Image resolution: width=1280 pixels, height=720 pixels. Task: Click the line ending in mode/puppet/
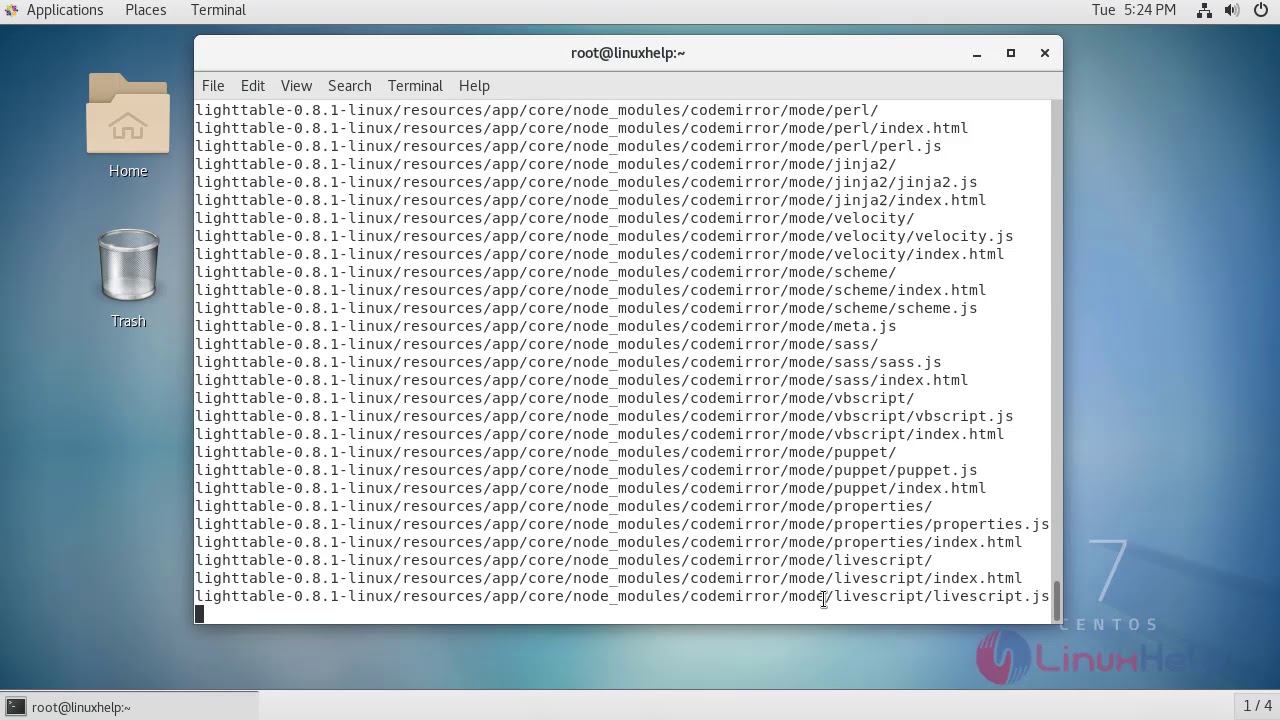546,452
